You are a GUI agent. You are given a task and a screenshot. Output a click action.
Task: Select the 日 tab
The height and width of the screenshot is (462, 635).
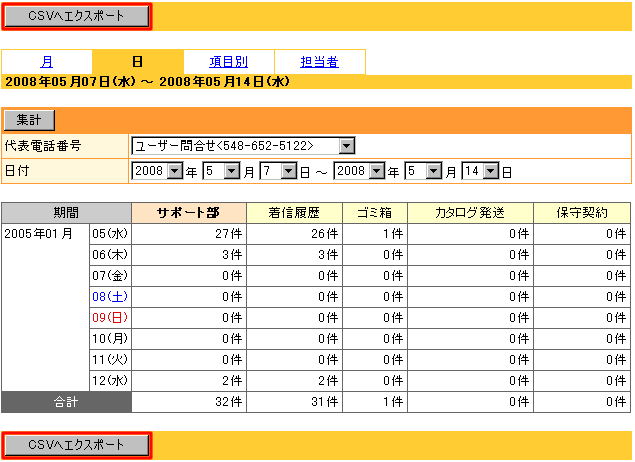[137, 62]
